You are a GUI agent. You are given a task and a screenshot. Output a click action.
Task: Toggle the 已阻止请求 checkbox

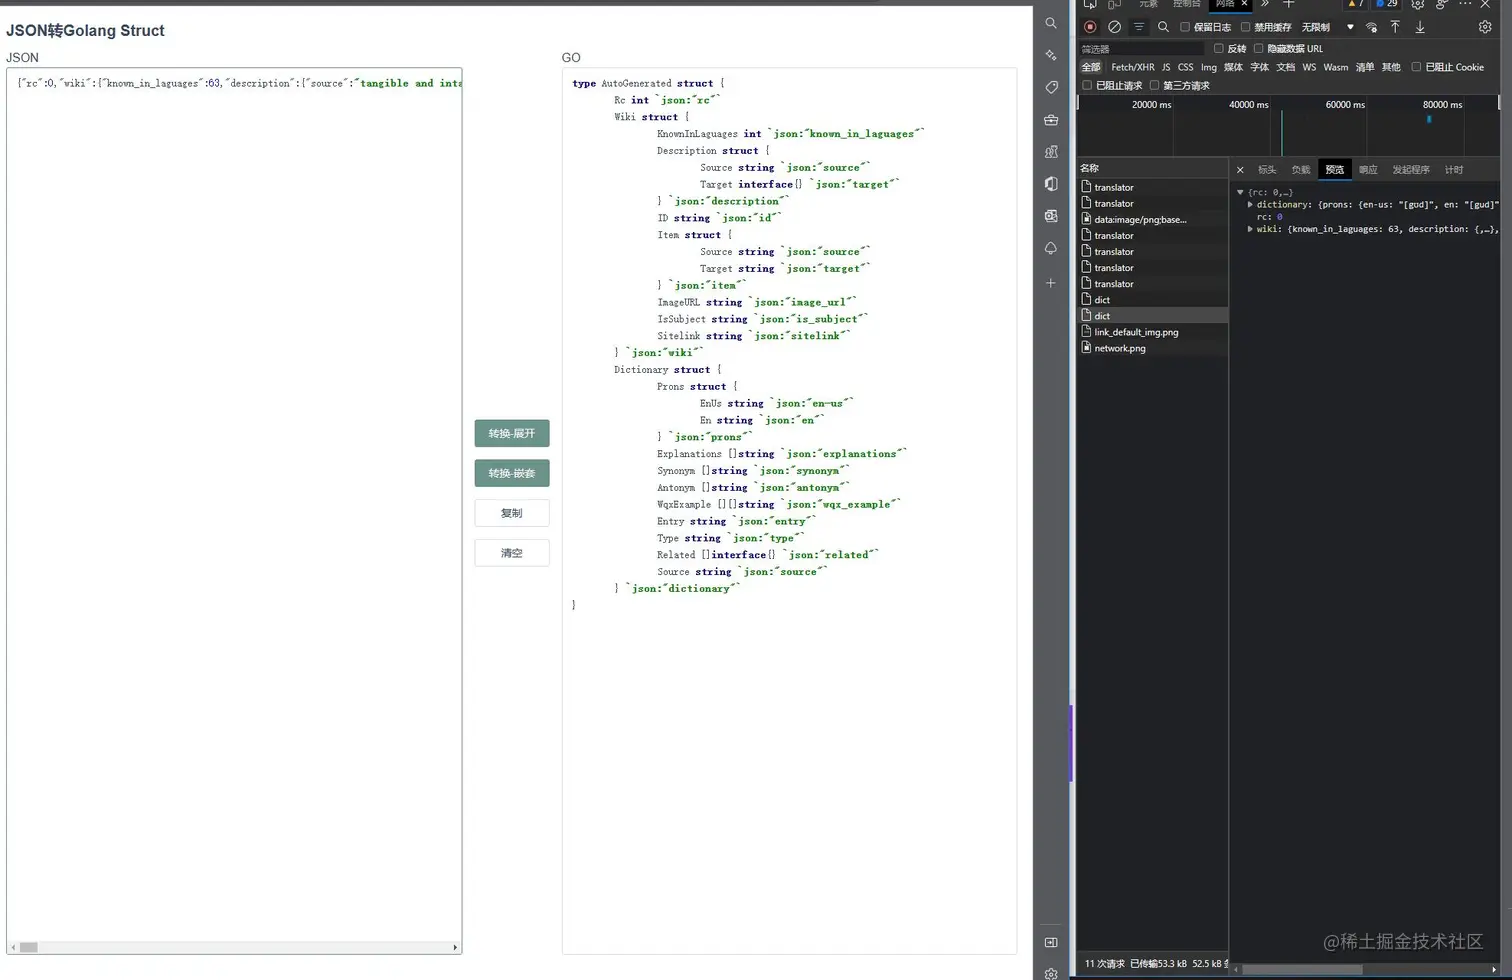tap(1087, 85)
